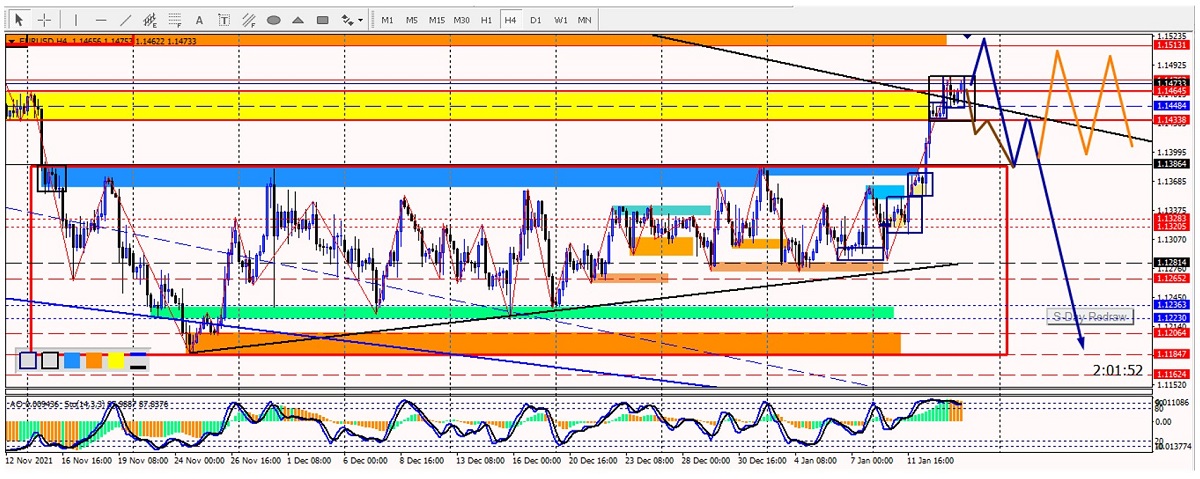Select the W1 weekly timeframe

click(x=560, y=20)
